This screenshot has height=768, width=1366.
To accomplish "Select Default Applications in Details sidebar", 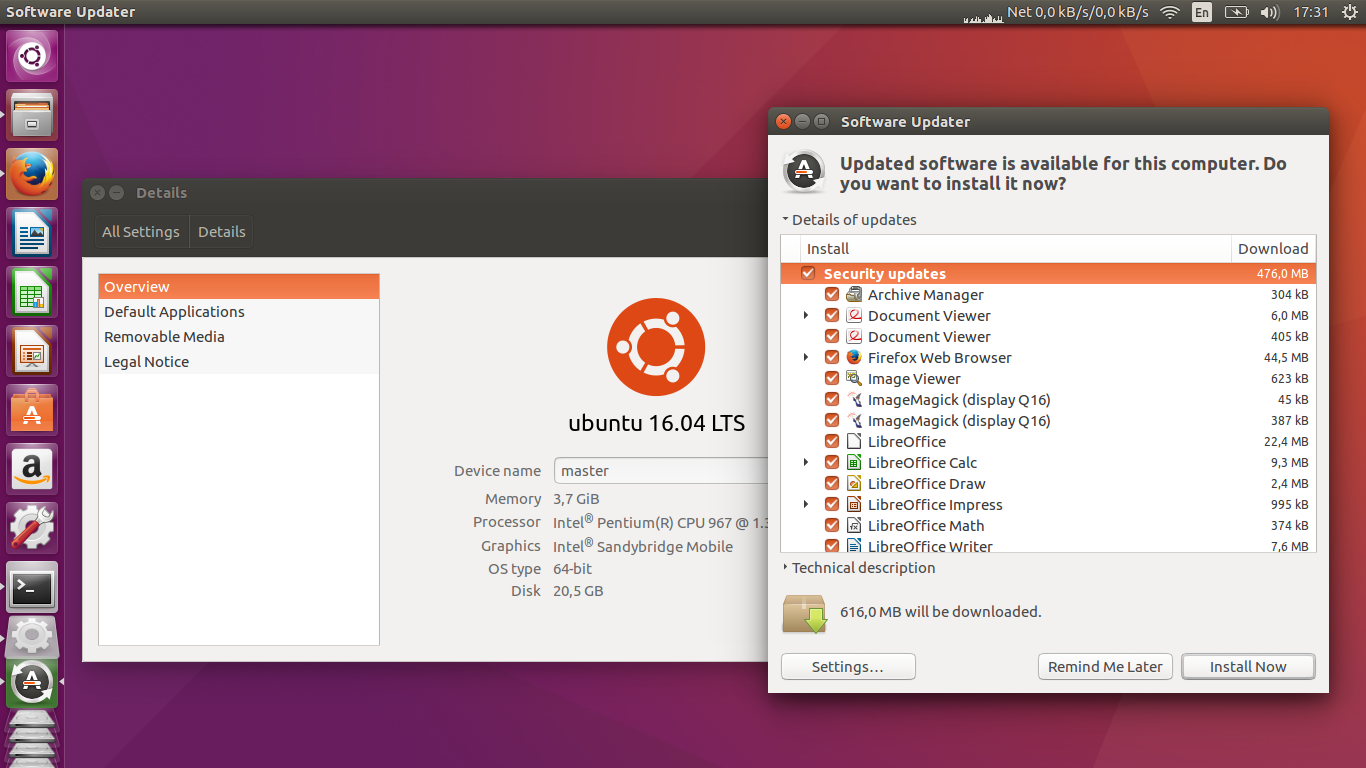I will 239,312.
